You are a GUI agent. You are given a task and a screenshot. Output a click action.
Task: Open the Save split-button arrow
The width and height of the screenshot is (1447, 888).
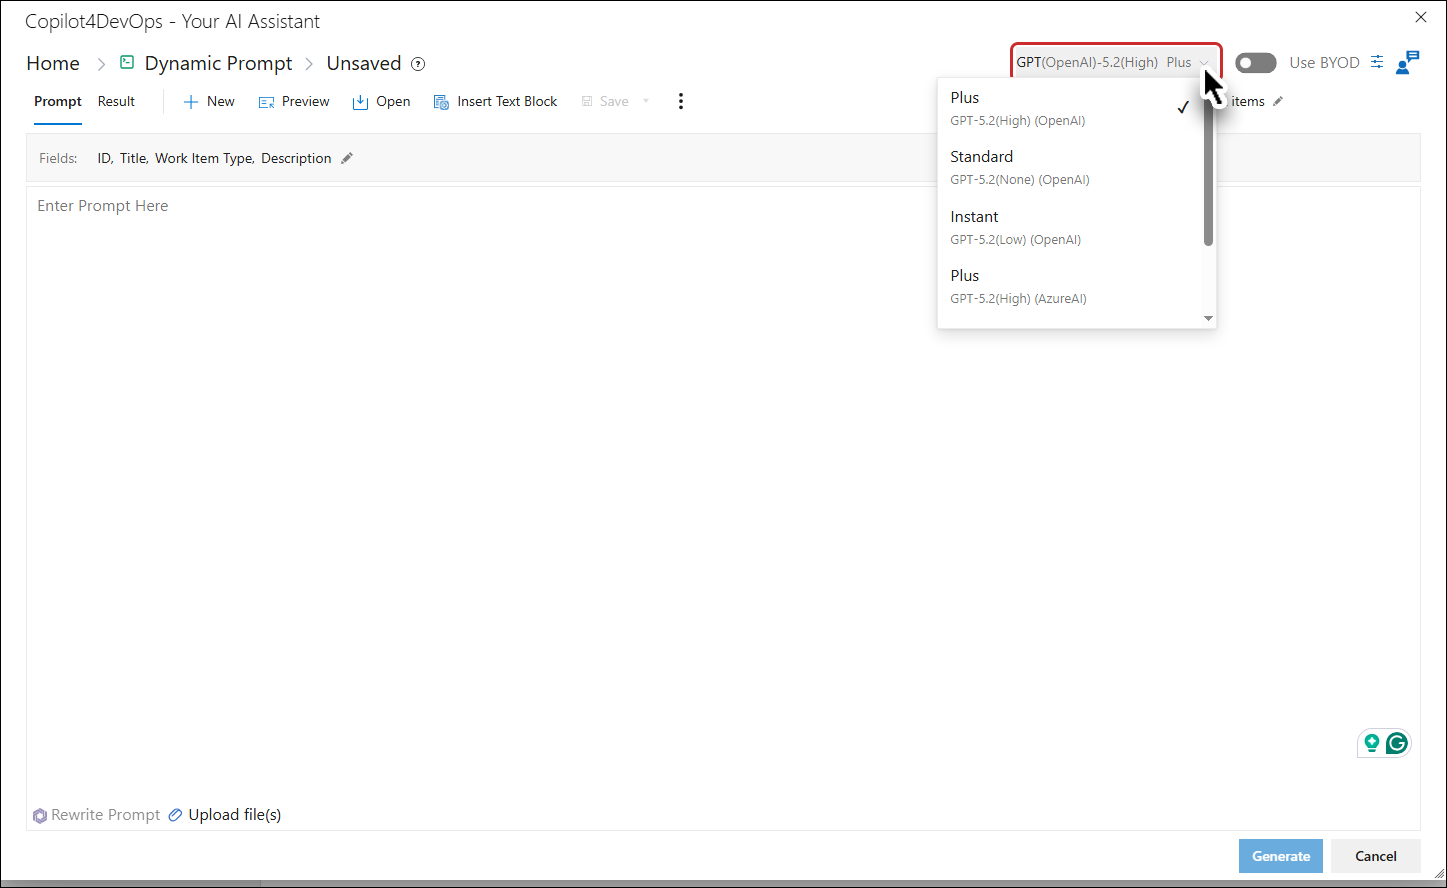646,101
